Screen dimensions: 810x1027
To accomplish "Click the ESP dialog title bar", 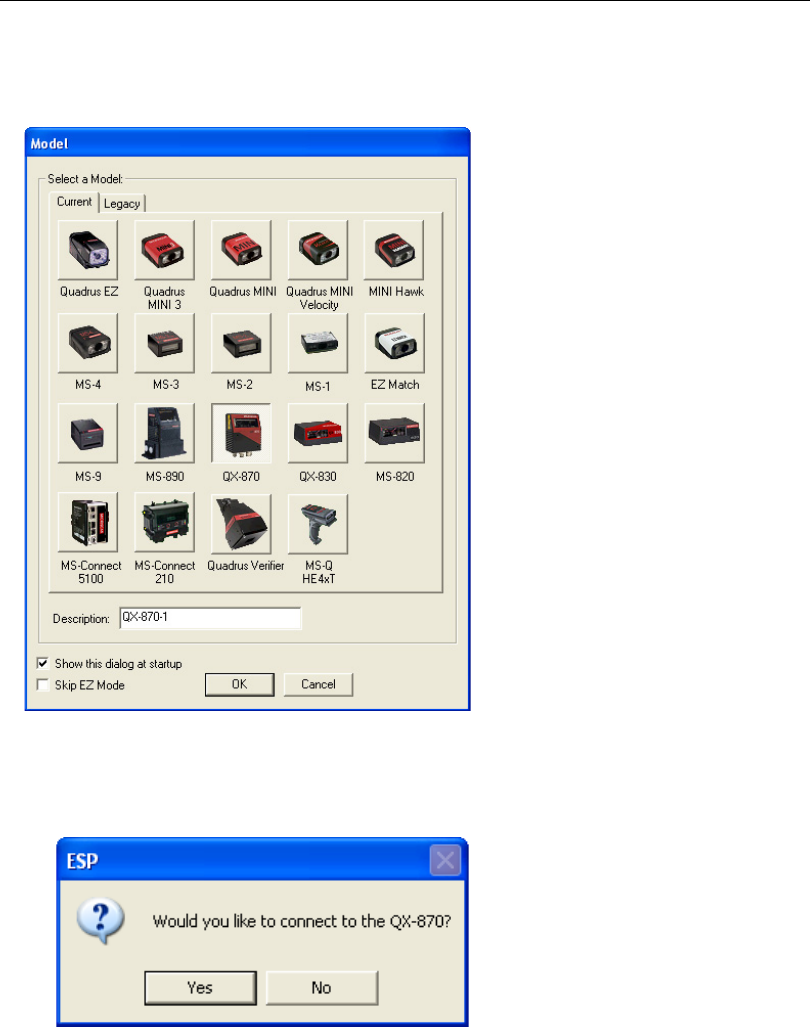I will [262, 859].
